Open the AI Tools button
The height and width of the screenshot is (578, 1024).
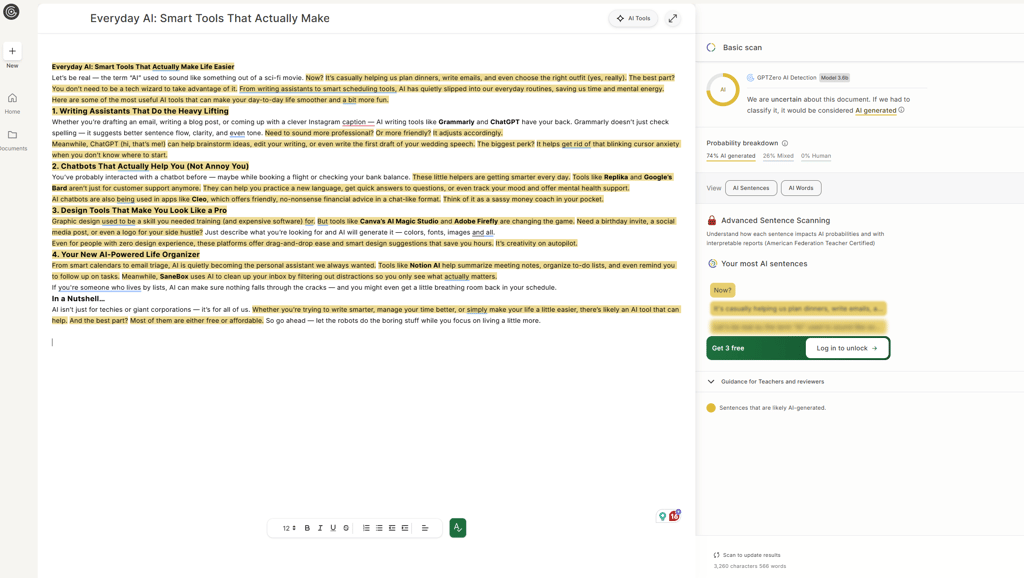[633, 18]
